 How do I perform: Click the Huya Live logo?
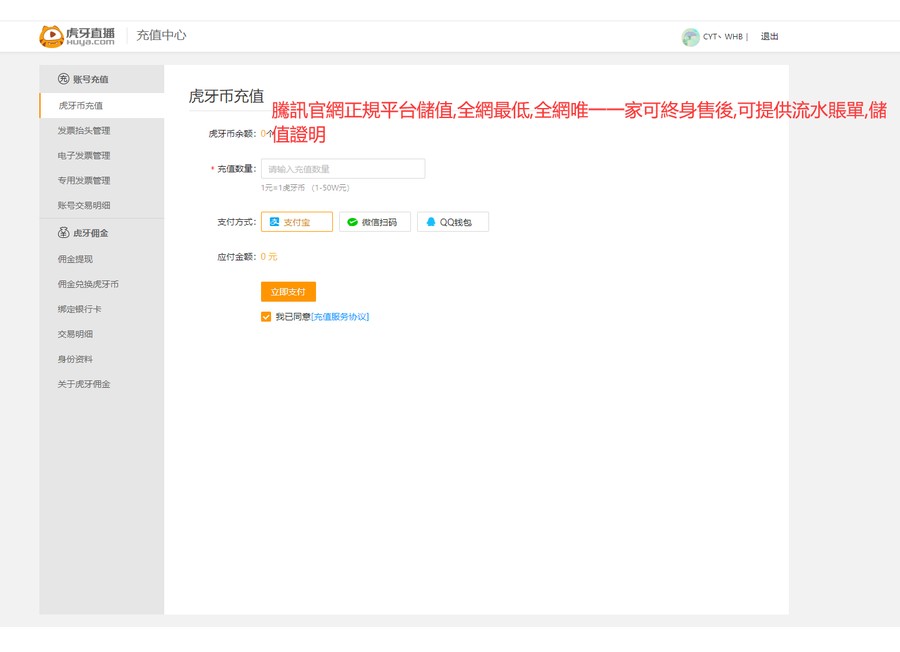[x=77, y=36]
